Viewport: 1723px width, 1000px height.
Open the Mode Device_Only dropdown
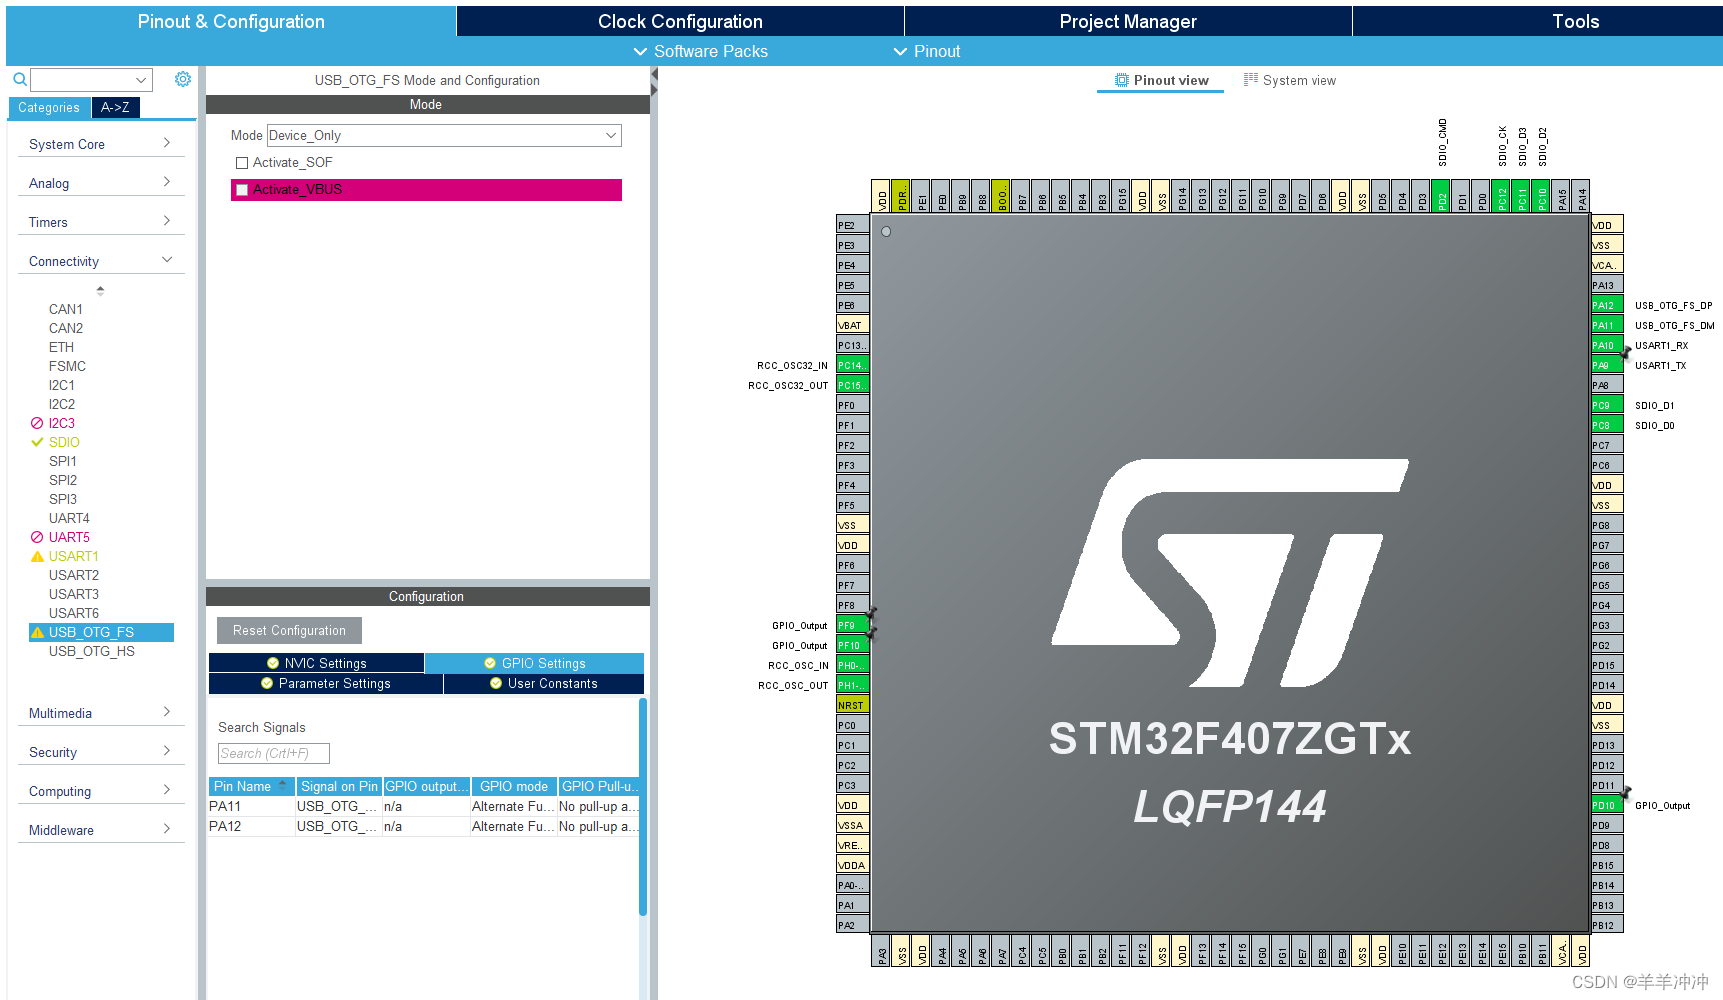click(x=444, y=135)
